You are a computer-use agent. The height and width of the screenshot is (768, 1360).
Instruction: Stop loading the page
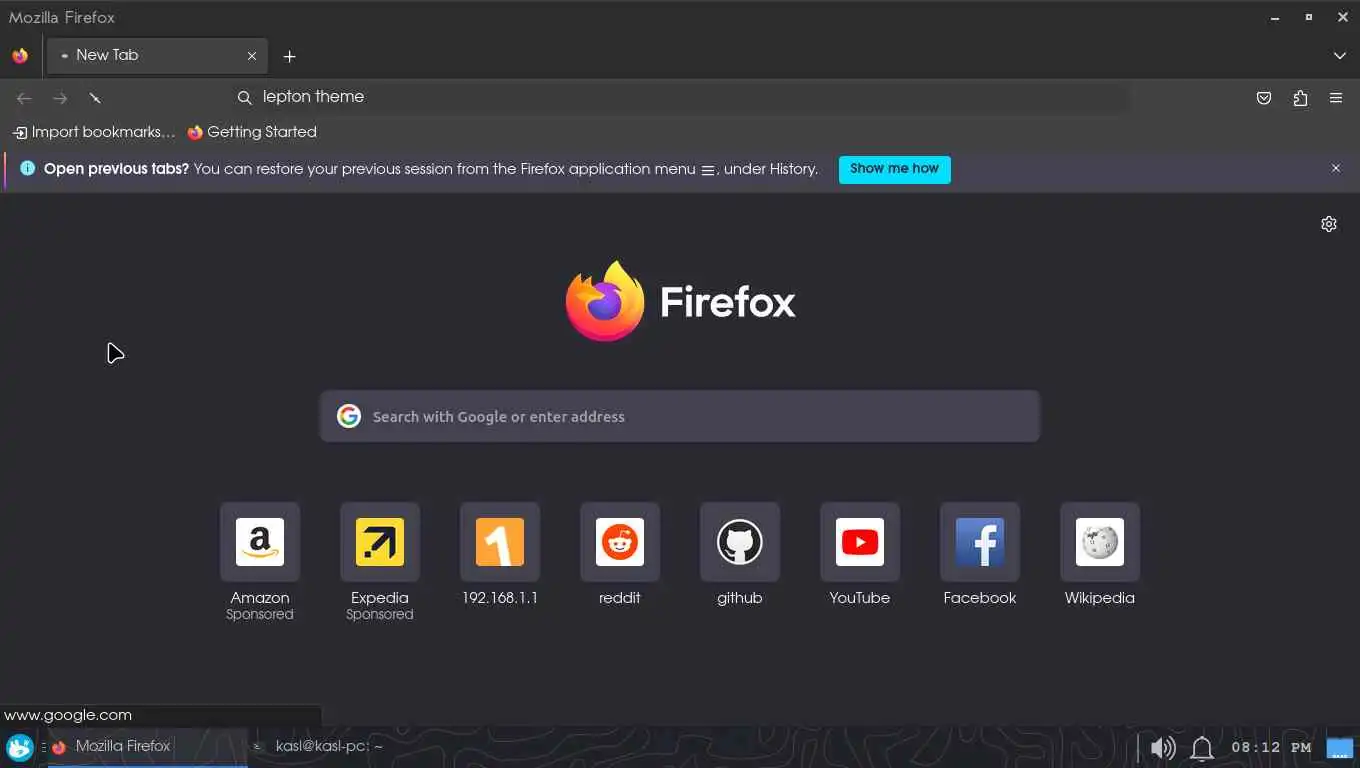point(95,98)
